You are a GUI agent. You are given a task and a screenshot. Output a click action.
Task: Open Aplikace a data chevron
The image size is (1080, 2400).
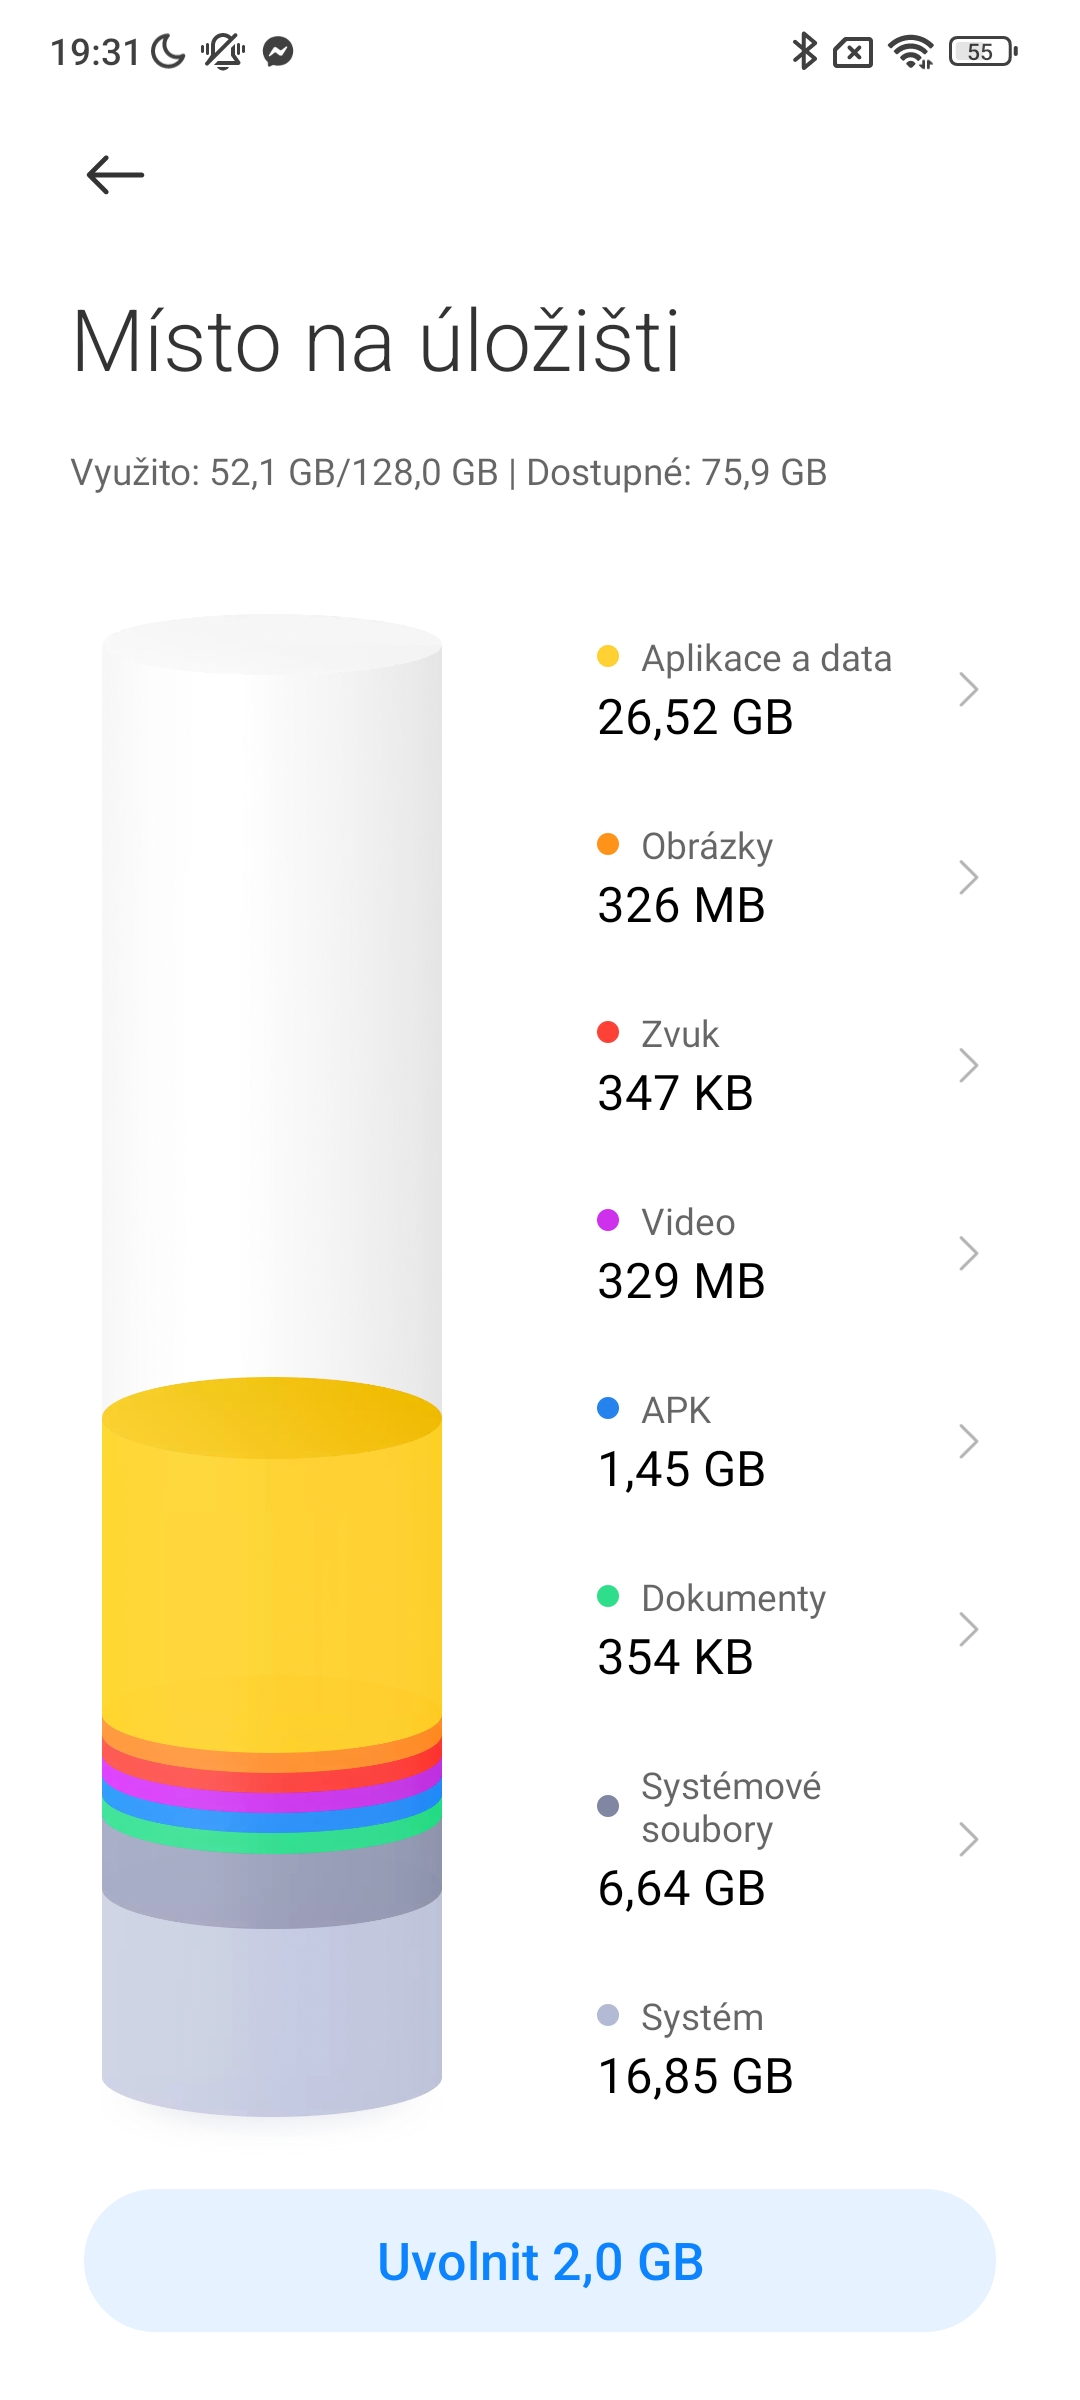tap(967, 689)
